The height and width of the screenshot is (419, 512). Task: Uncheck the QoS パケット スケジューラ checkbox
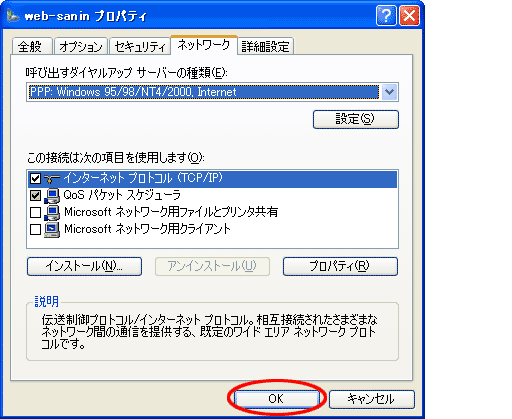pos(35,195)
